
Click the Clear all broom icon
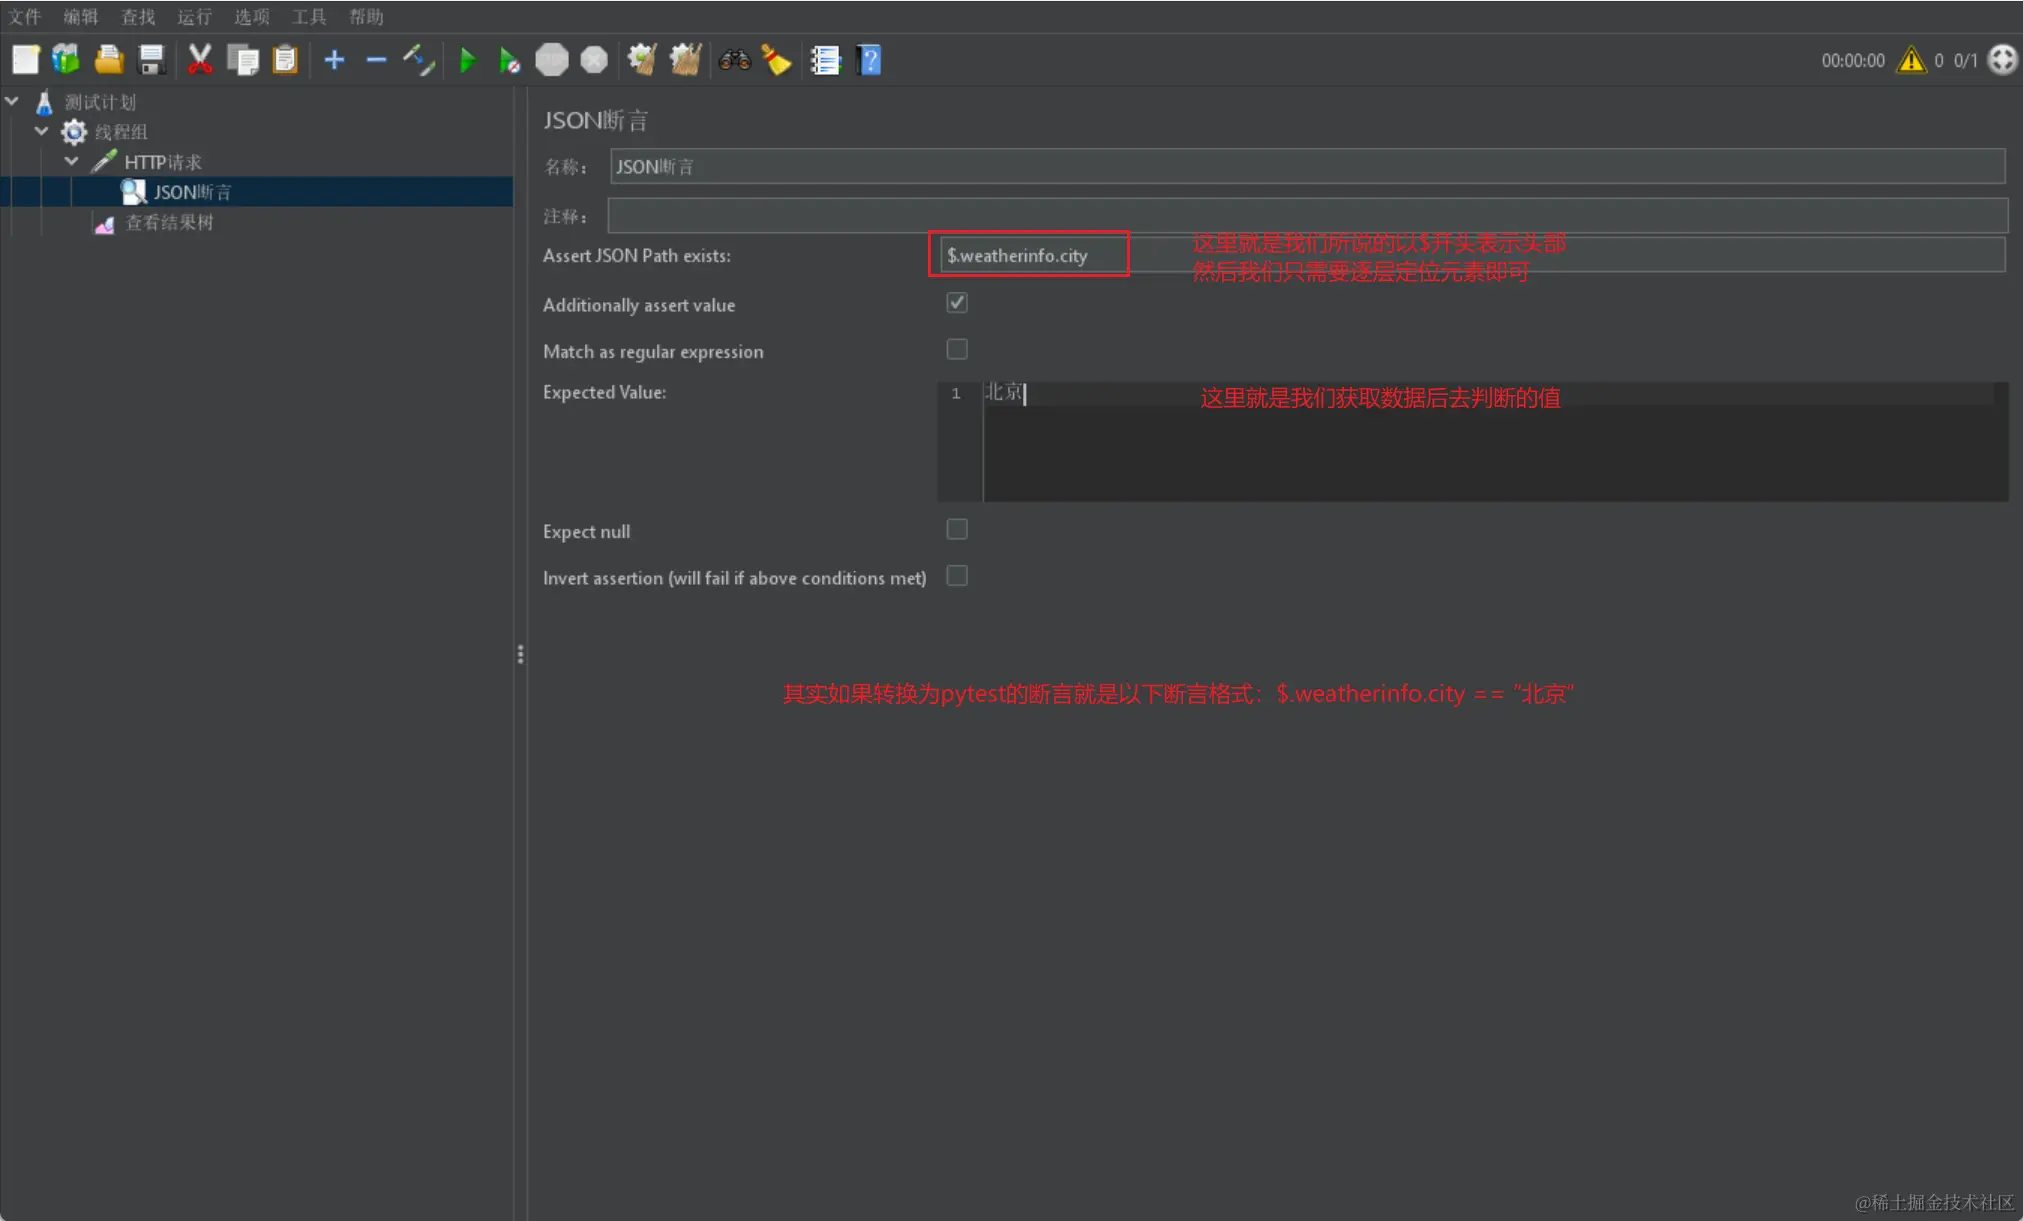coord(686,60)
